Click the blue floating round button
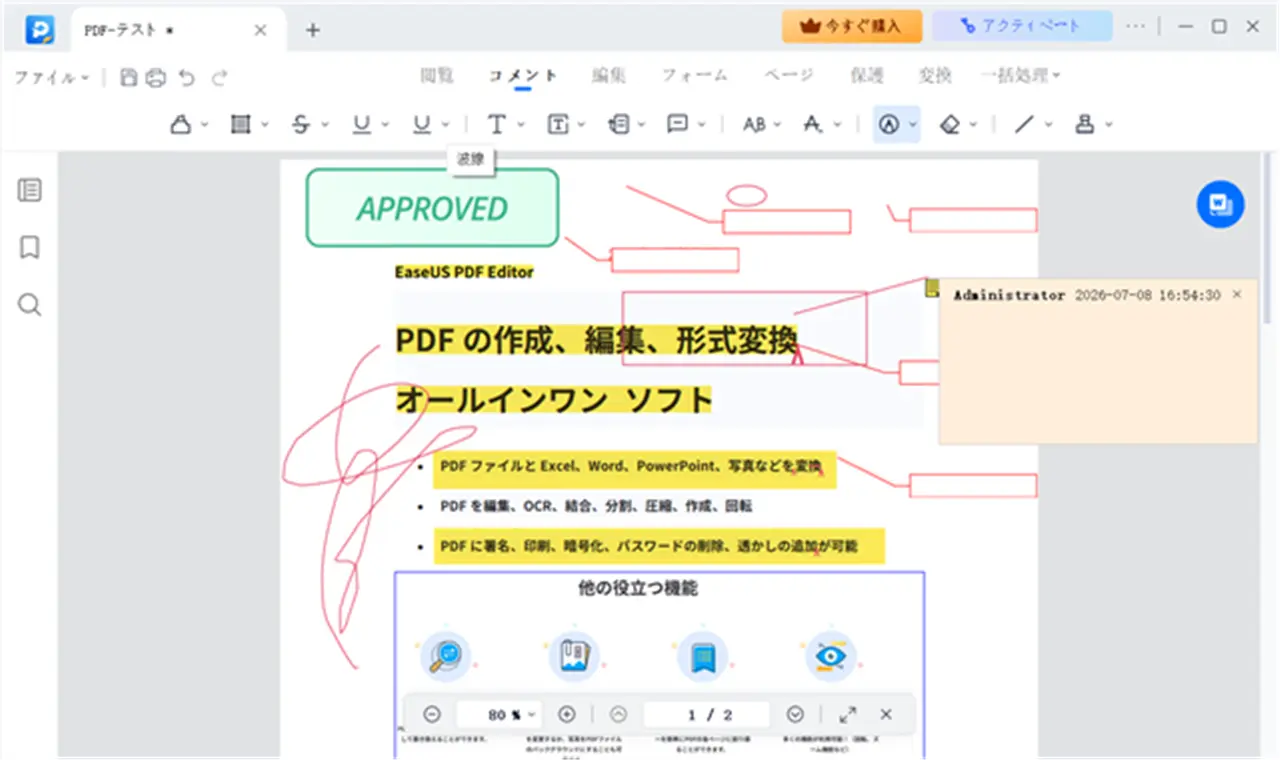The image size is (1280, 760). [1220, 204]
